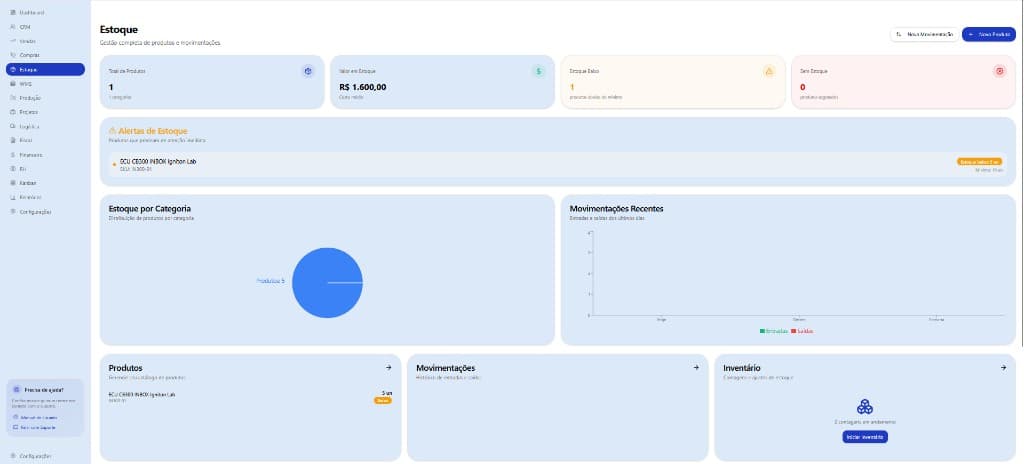Click the Projetos sidebar icon

[13, 112]
